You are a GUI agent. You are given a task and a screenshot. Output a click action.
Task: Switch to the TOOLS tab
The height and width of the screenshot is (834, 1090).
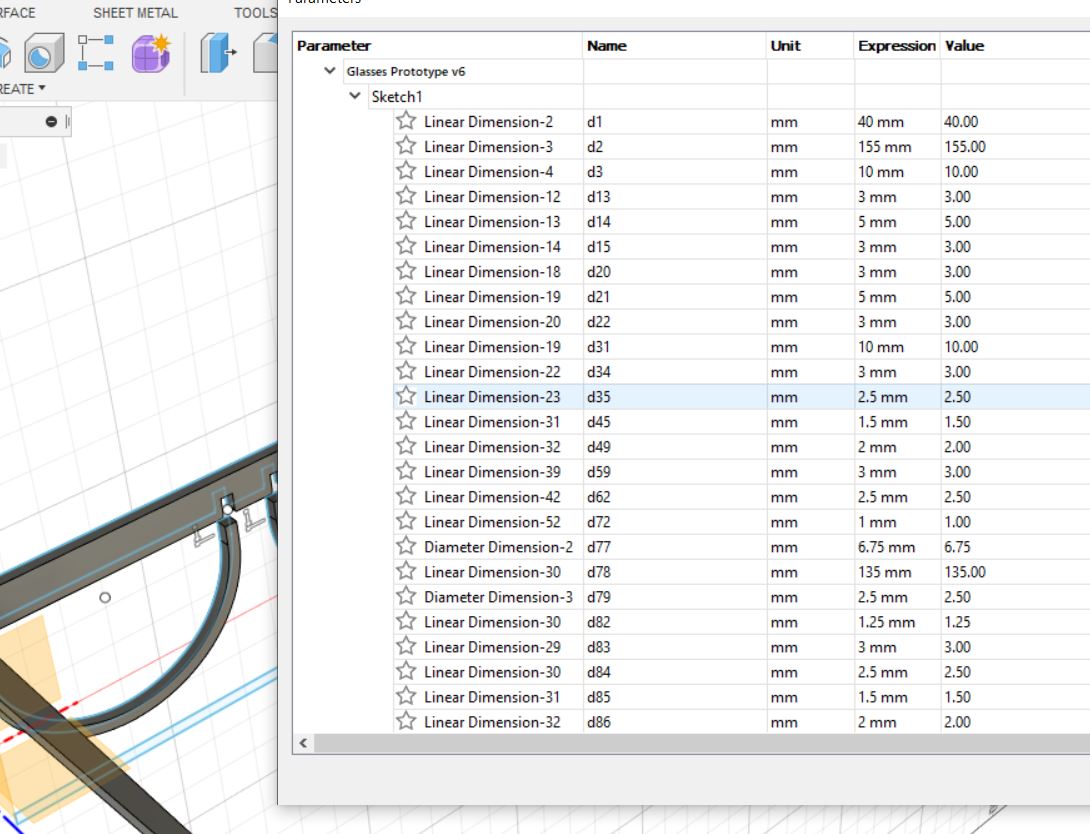click(255, 13)
